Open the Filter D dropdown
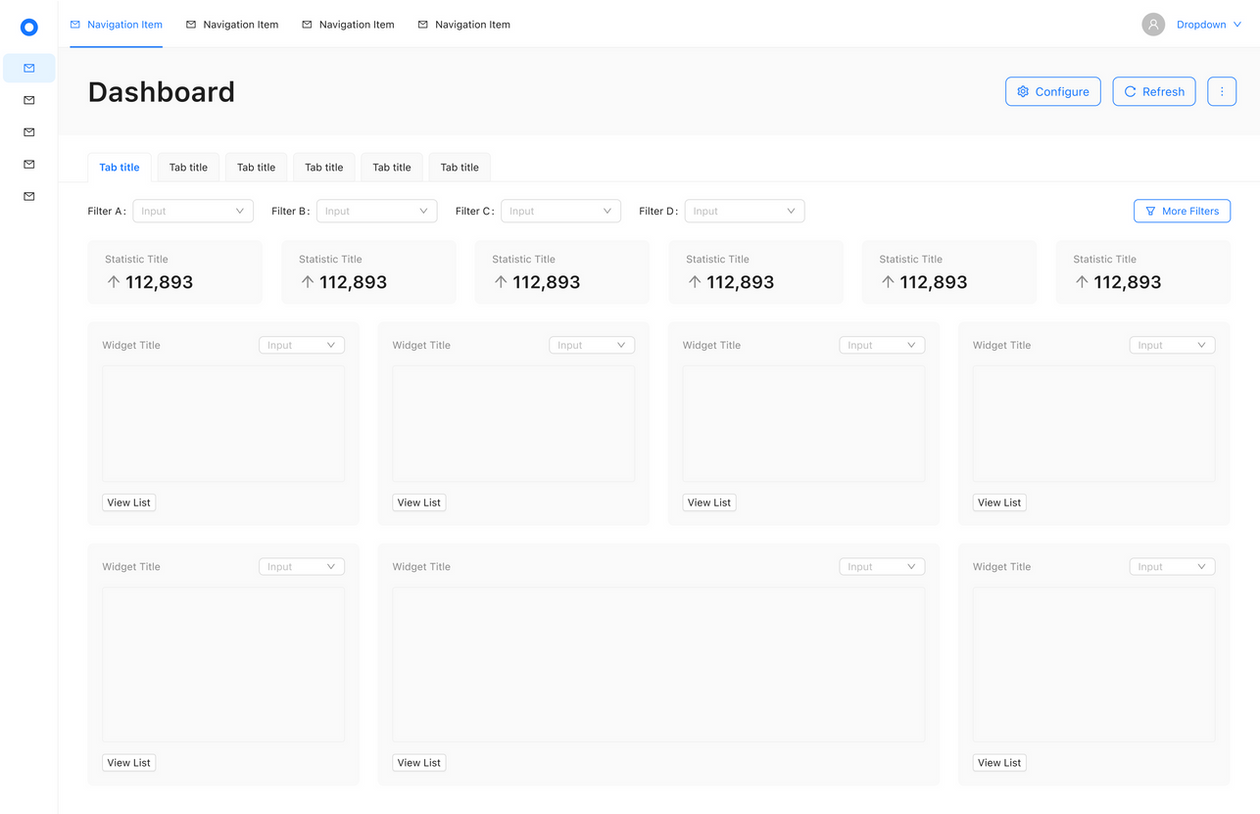The image size is (1260, 814). (744, 211)
